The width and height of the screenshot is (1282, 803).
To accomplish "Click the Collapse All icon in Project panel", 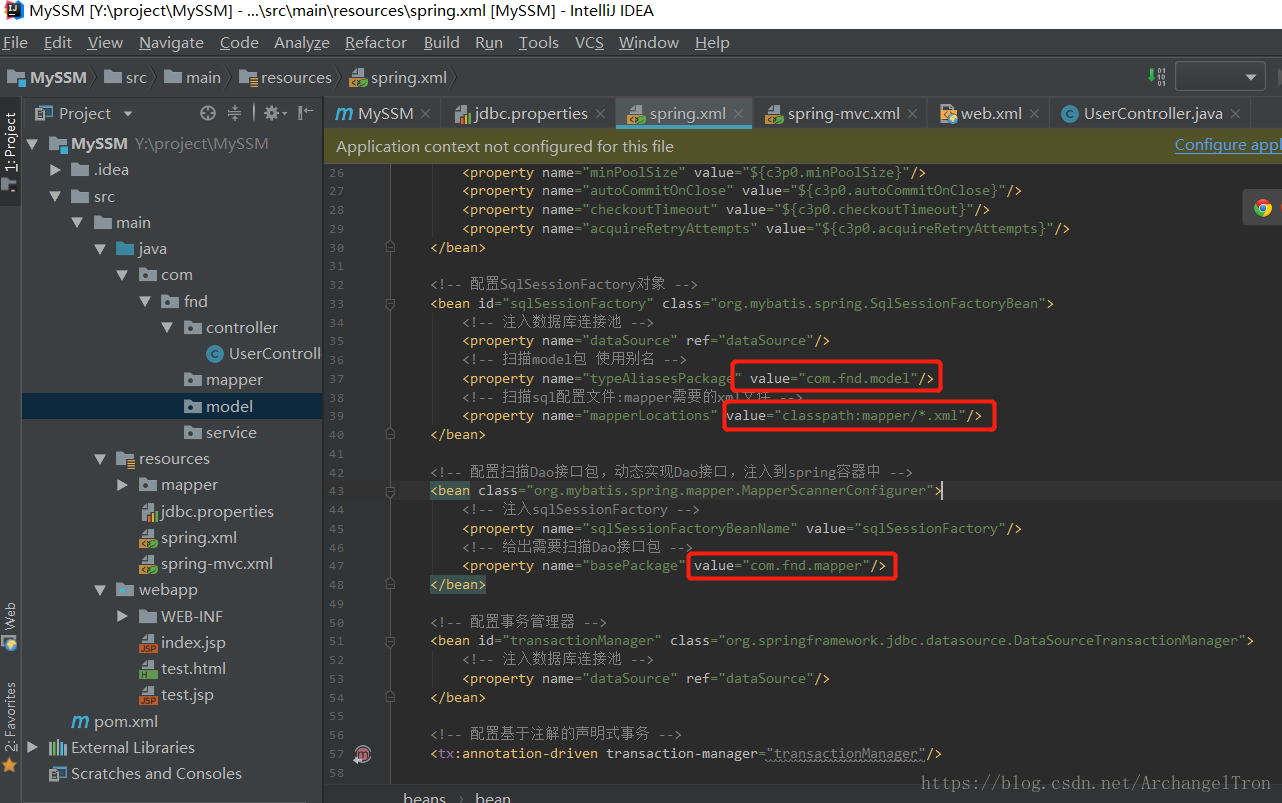I will [x=234, y=113].
